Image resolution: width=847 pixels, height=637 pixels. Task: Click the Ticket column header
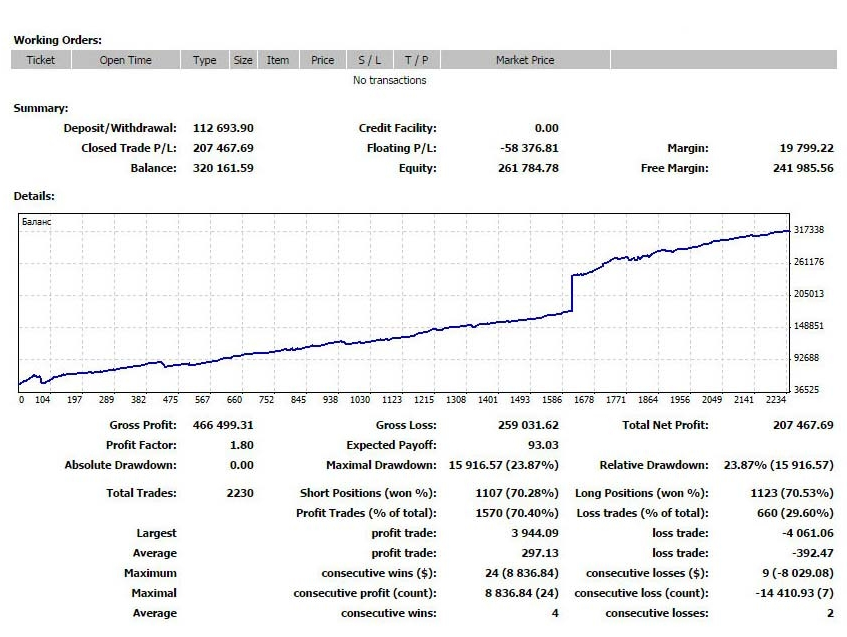[x=41, y=60]
